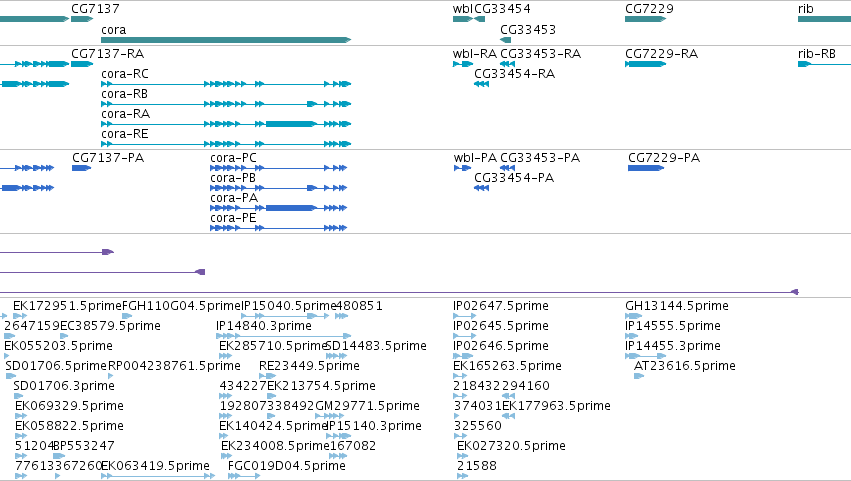The image size is (851, 481).
Task: Click the 325560 feature label
Action: 478,426
